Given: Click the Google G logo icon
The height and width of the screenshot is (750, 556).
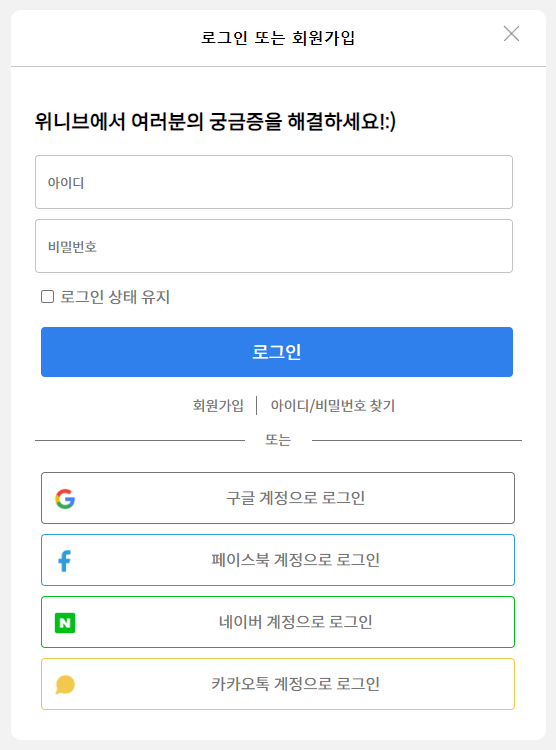Looking at the screenshot, I should click(65, 498).
